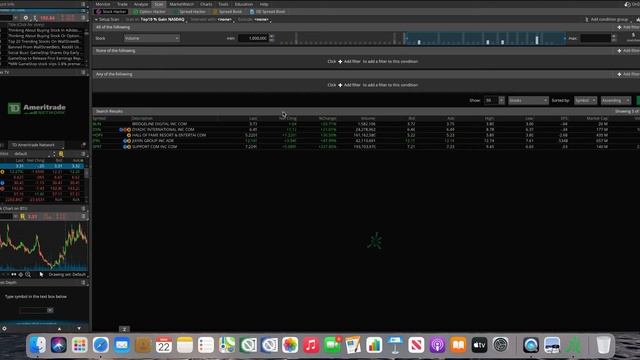Switch to the Monitor main tab

(103, 4)
